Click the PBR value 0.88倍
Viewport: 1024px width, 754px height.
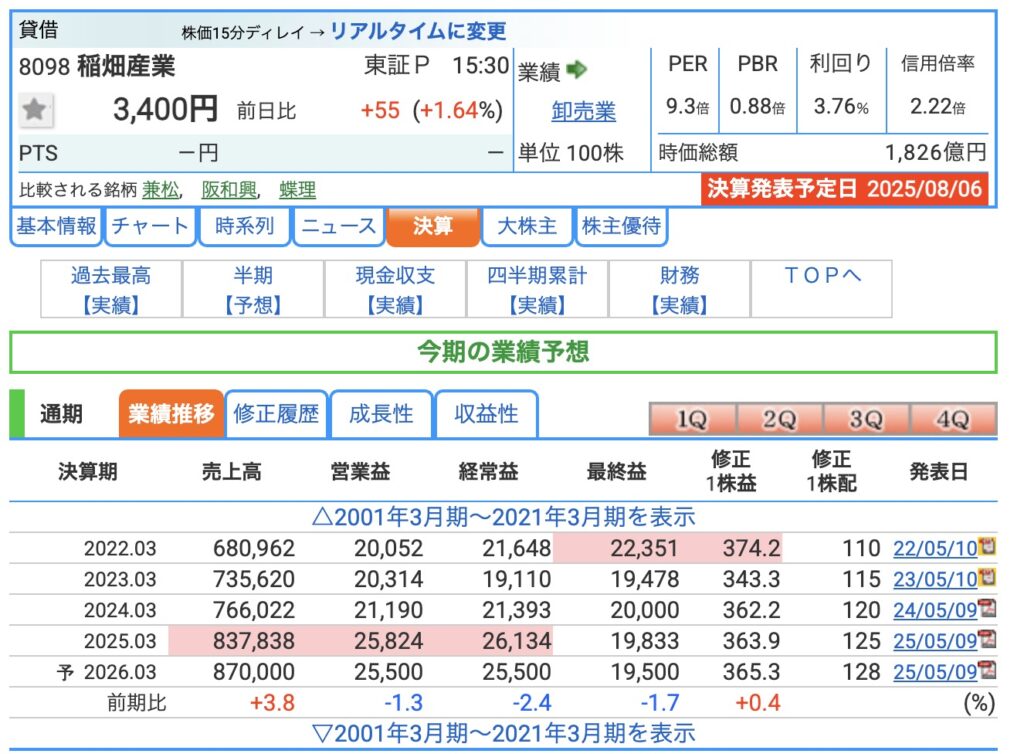758,106
